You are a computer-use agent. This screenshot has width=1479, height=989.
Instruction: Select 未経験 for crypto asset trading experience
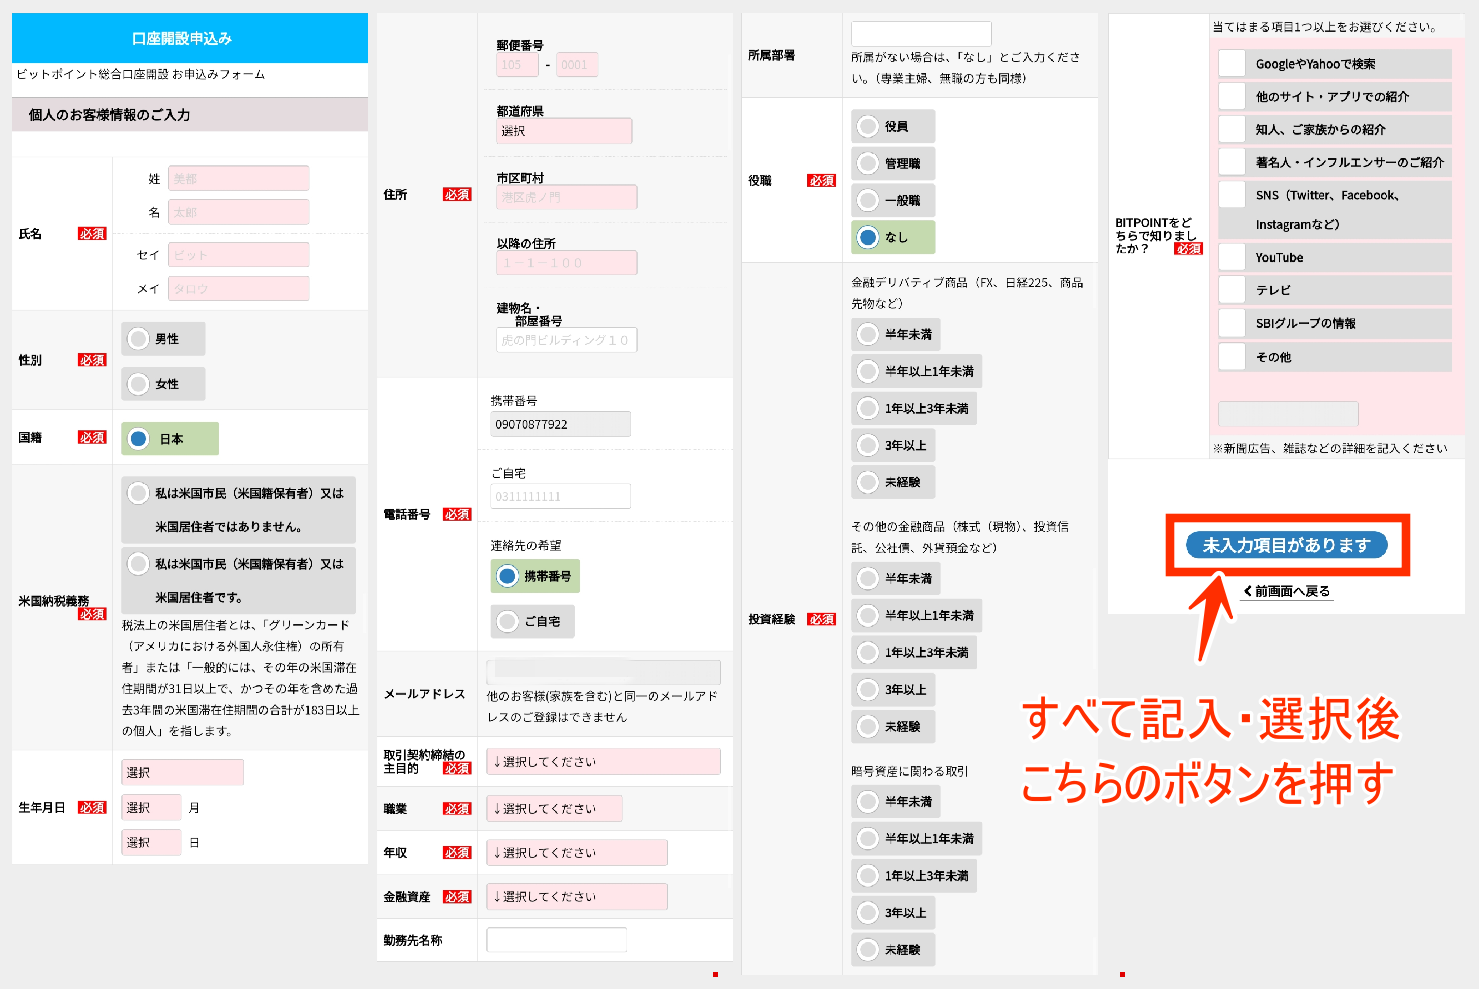(866, 949)
